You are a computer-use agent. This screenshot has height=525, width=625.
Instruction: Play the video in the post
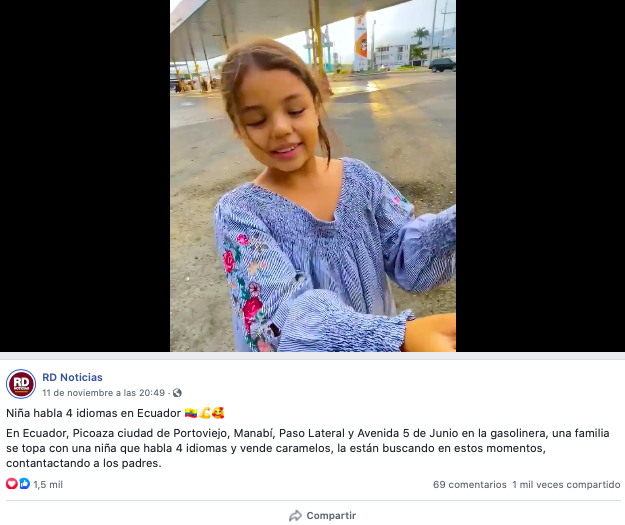pos(313,175)
